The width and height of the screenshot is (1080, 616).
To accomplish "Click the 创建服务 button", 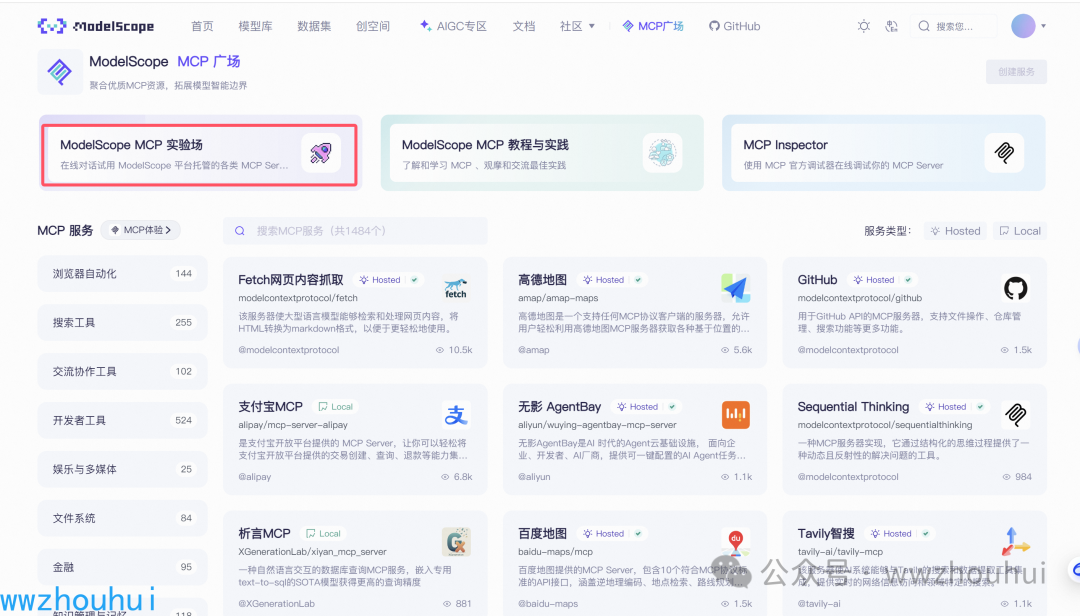I will tap(1014, 71).
